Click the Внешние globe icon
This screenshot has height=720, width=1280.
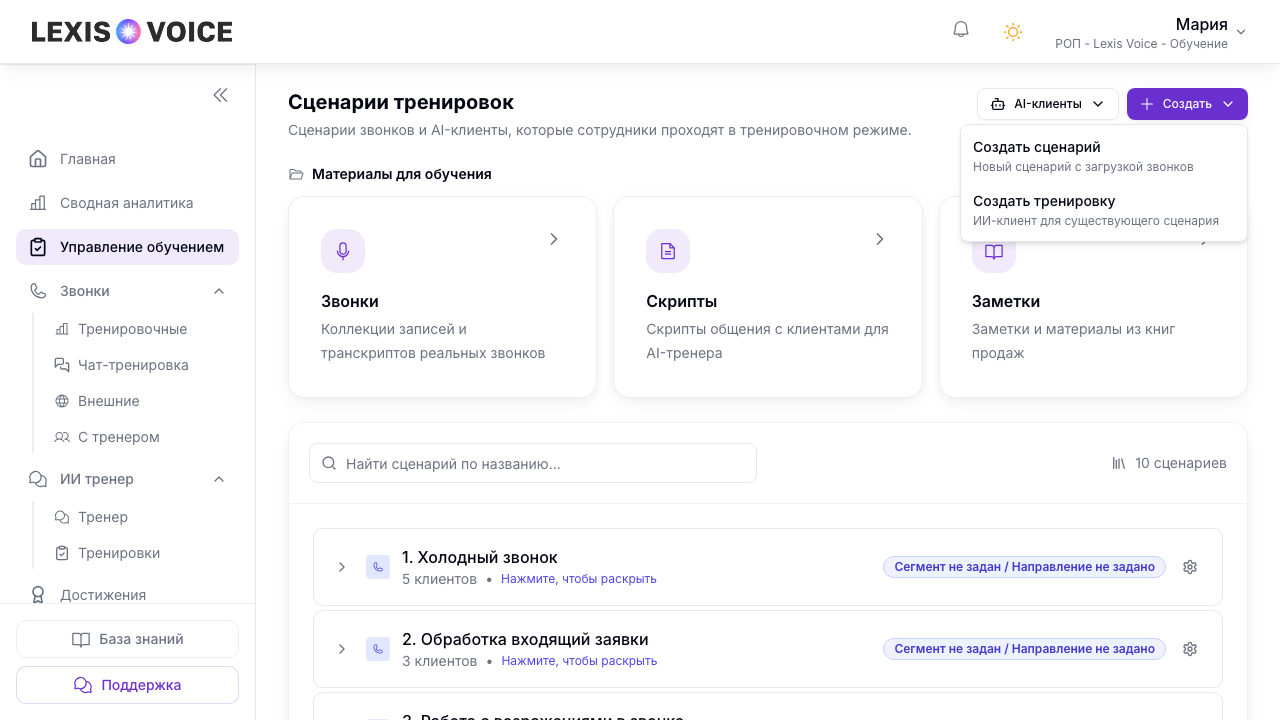tap(62, 401)
